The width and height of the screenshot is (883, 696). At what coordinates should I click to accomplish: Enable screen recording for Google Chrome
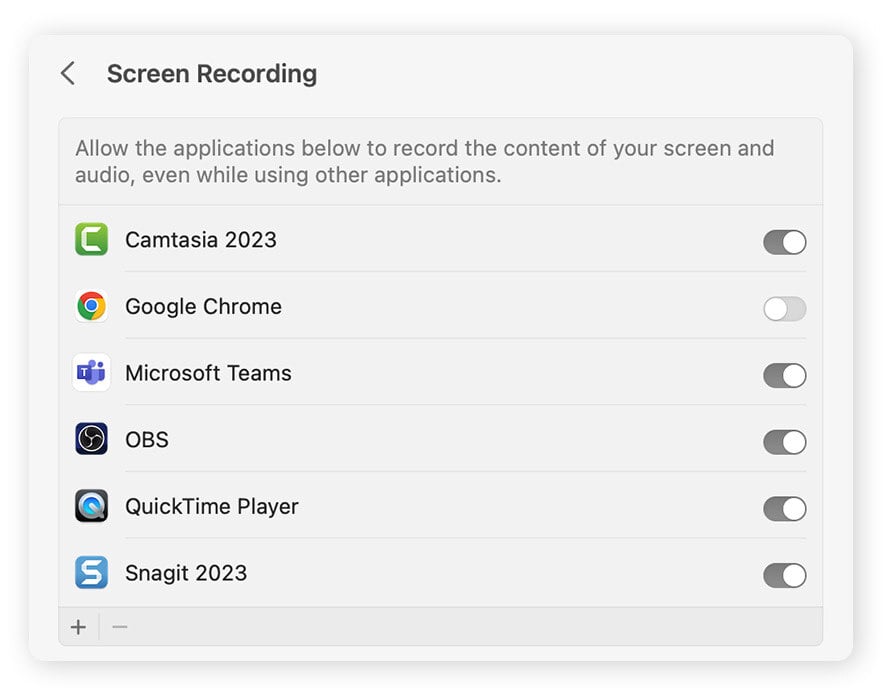click(784, 309)
